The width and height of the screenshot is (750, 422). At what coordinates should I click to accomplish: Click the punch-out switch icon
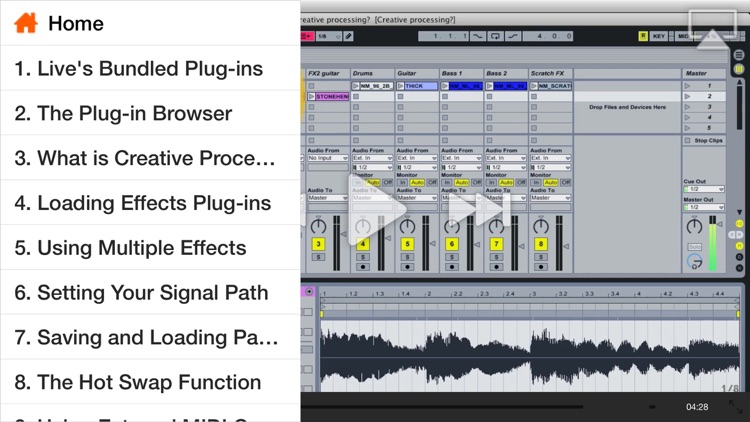click(513, 36)
